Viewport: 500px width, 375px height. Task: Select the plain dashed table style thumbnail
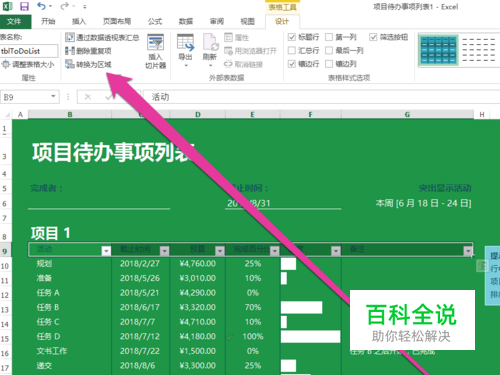pos(479,50)
